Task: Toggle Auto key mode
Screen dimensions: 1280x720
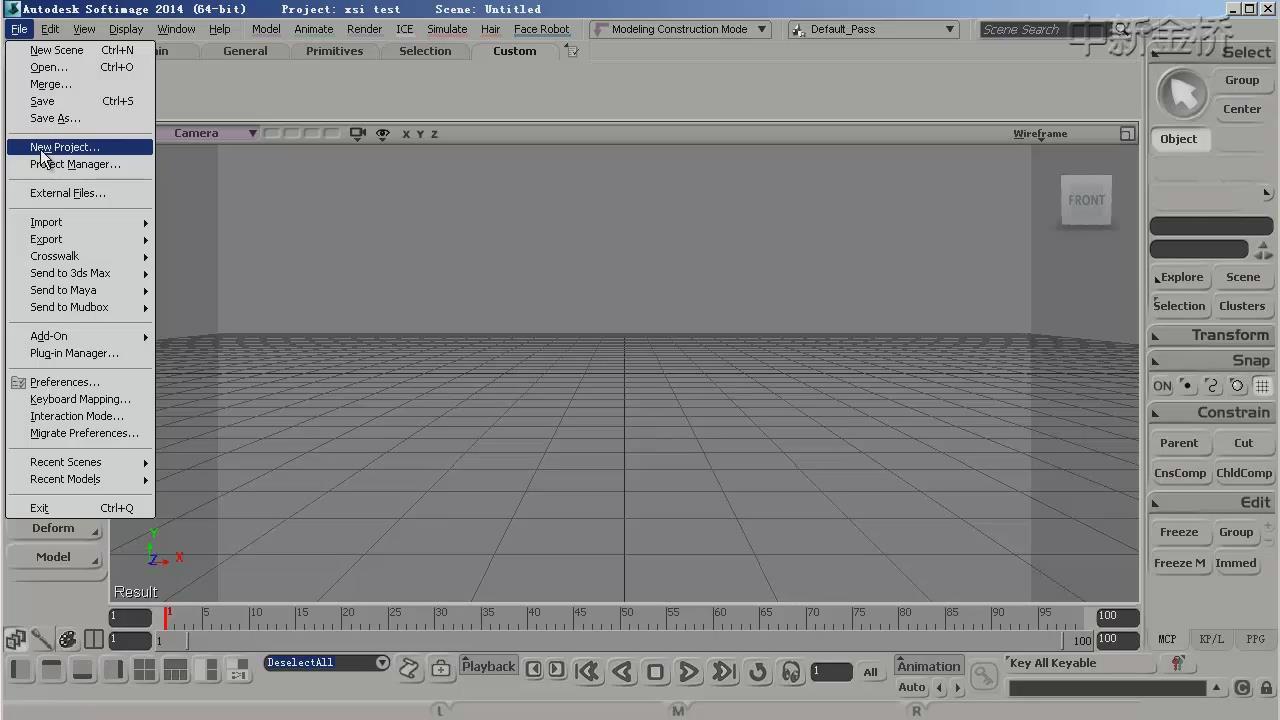Action: click(912, 687)
